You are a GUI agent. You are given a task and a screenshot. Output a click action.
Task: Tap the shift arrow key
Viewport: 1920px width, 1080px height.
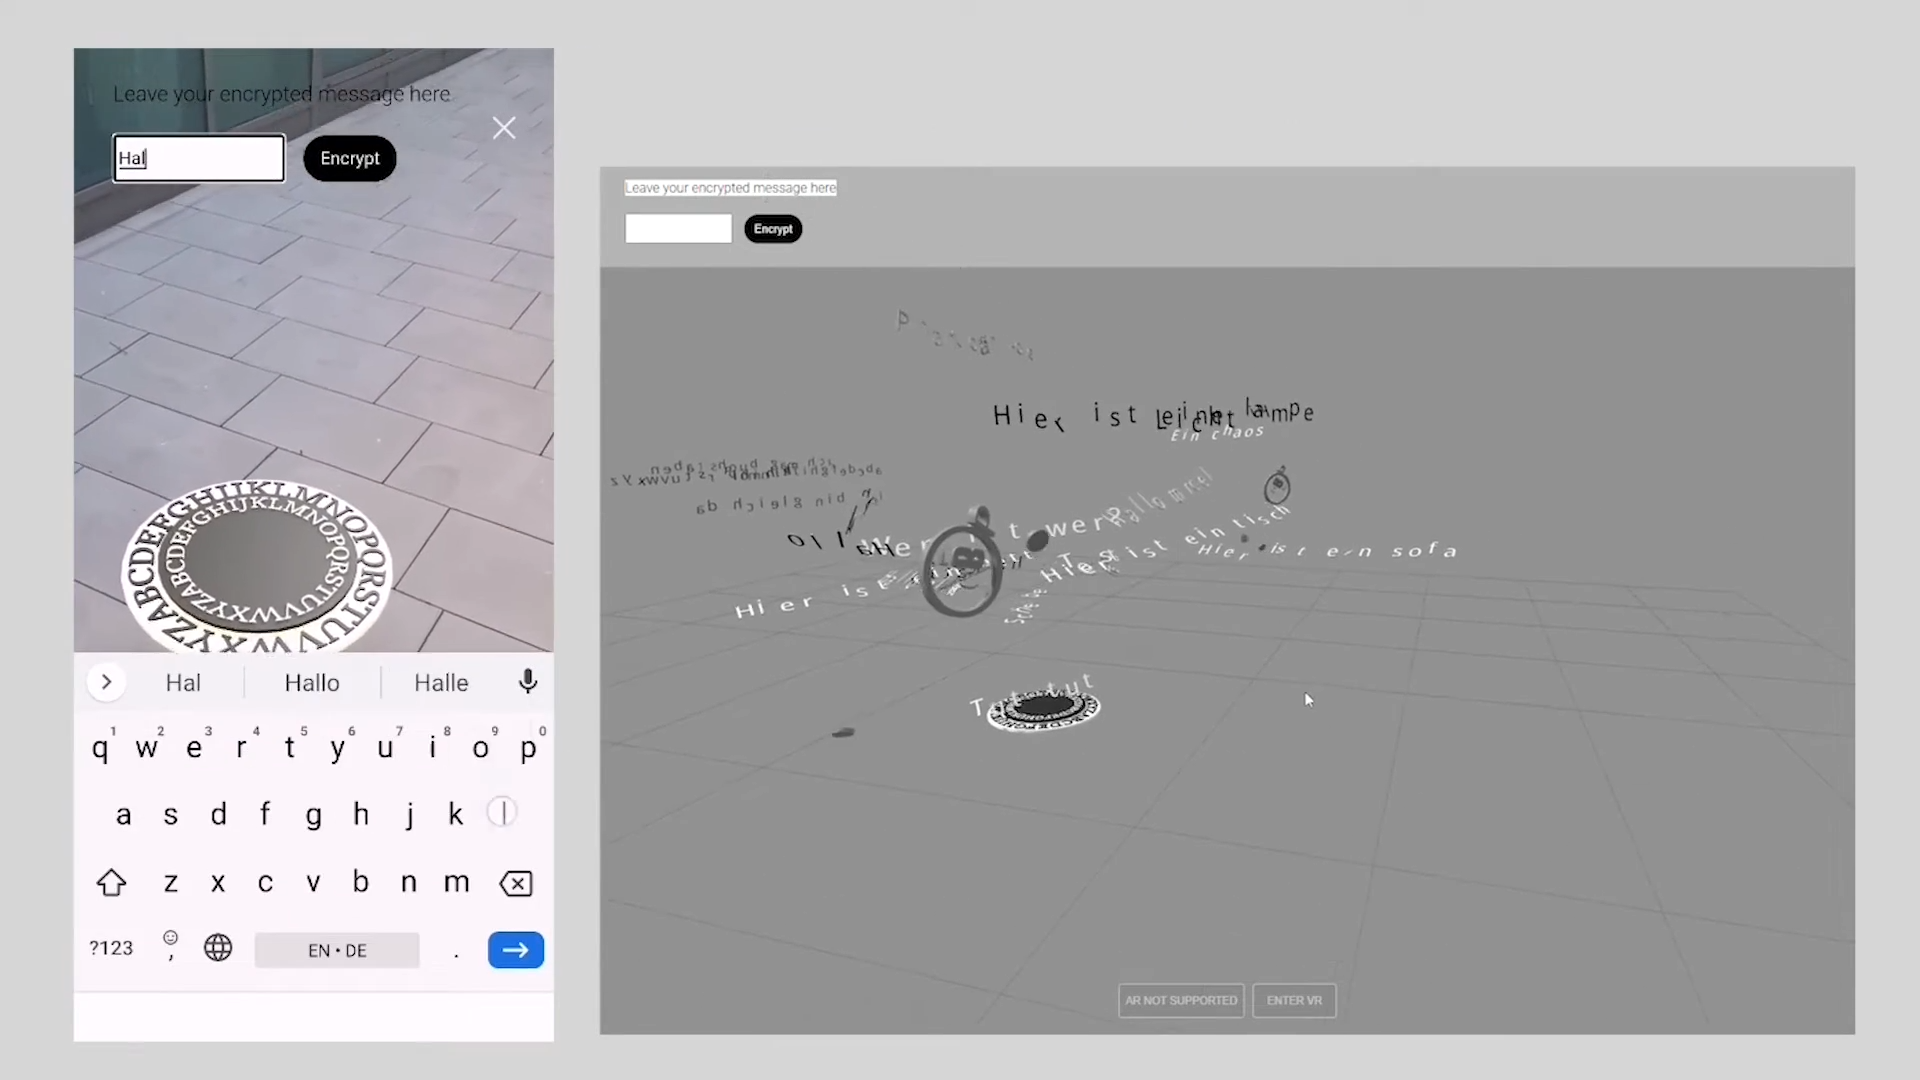pos(111,883)
